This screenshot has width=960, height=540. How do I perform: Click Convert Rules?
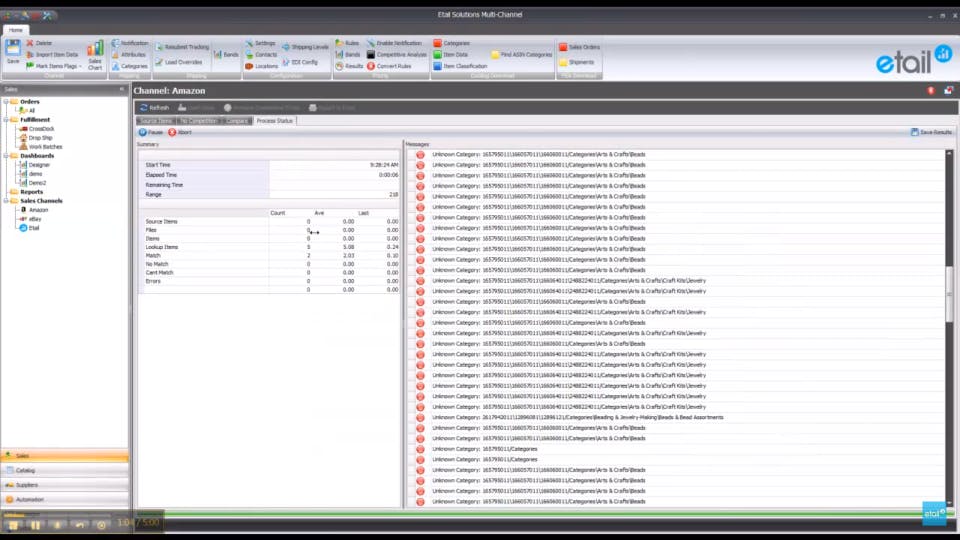click(389, 66)
